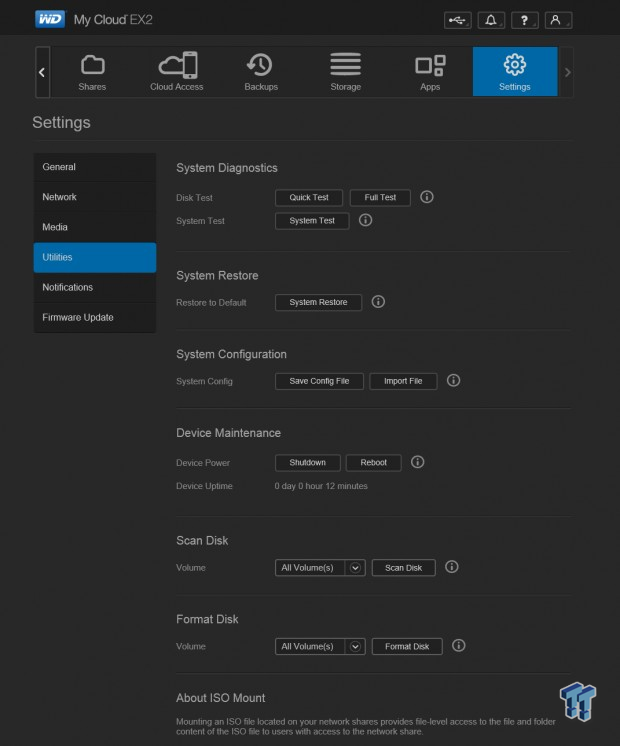The height and width of the screenshot is (746, 620).
Task: Show info for Disk Test
Action: (x=427, y=197)
